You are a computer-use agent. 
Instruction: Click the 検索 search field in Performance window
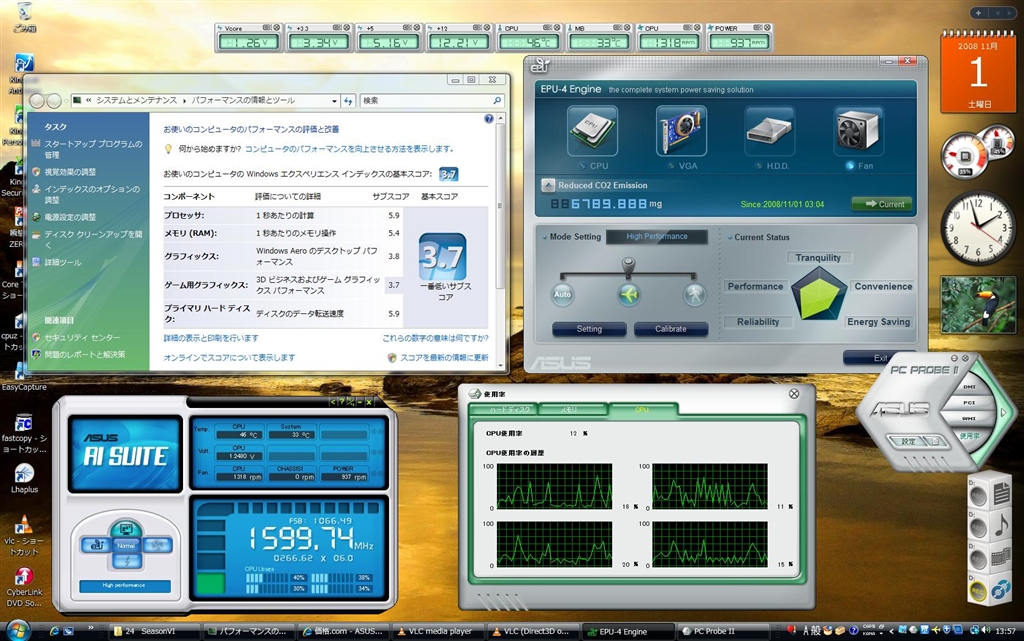click(x=432, y=101)
